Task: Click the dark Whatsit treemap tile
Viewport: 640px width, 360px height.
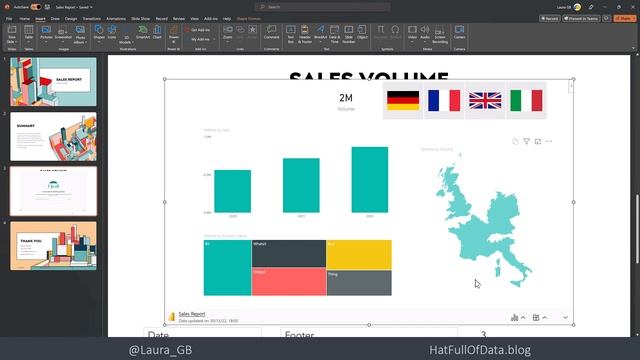Action: coord(289,253)
